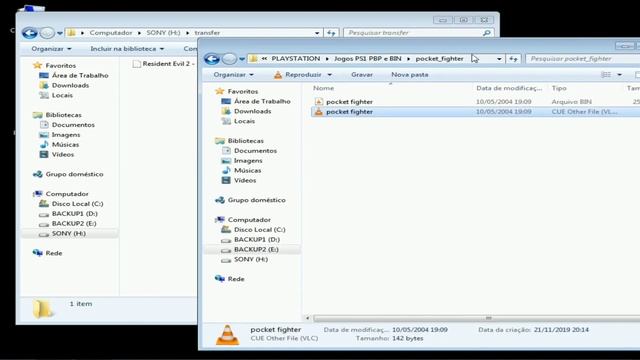Click SONY (H:) drive icon, transfer window

[44, 234]
